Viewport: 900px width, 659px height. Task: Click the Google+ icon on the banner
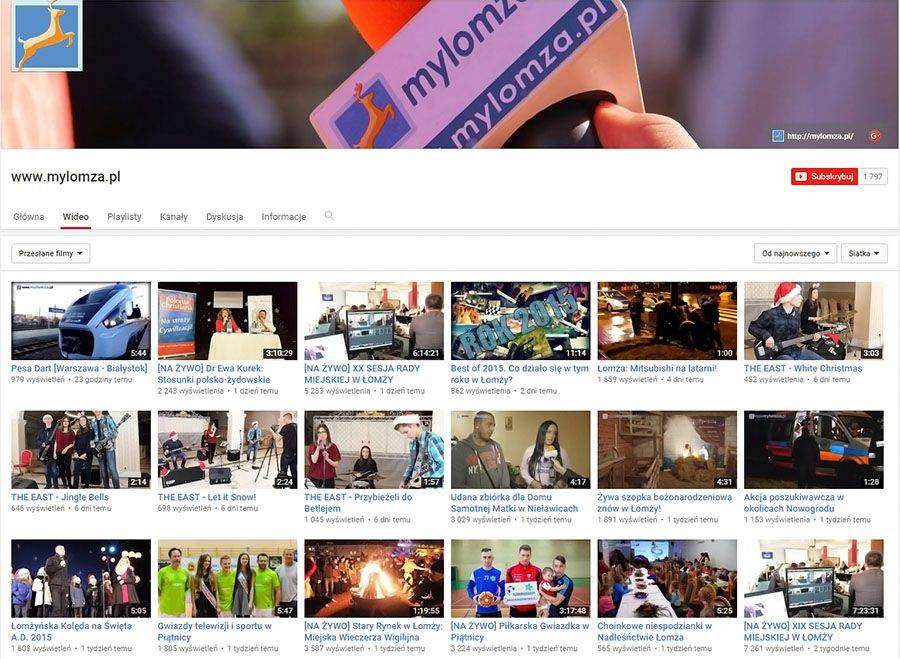click(x=875, y=136)
